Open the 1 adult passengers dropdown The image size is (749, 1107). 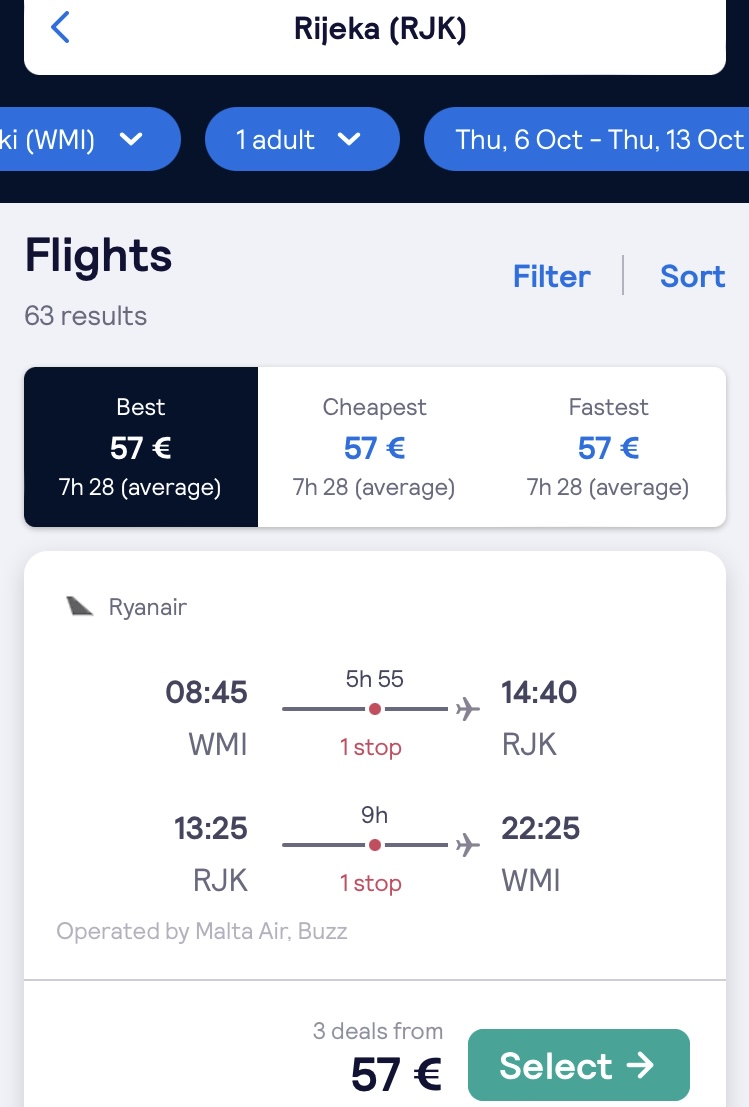pyautogui.click(x=302, y=139)
